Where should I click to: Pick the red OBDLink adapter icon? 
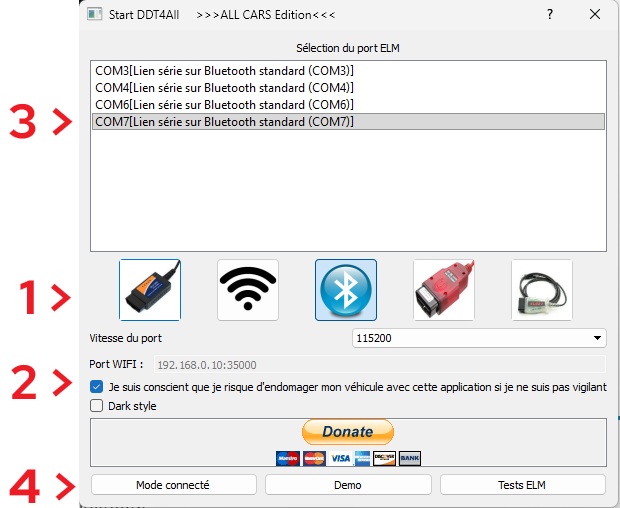point(444,290)
